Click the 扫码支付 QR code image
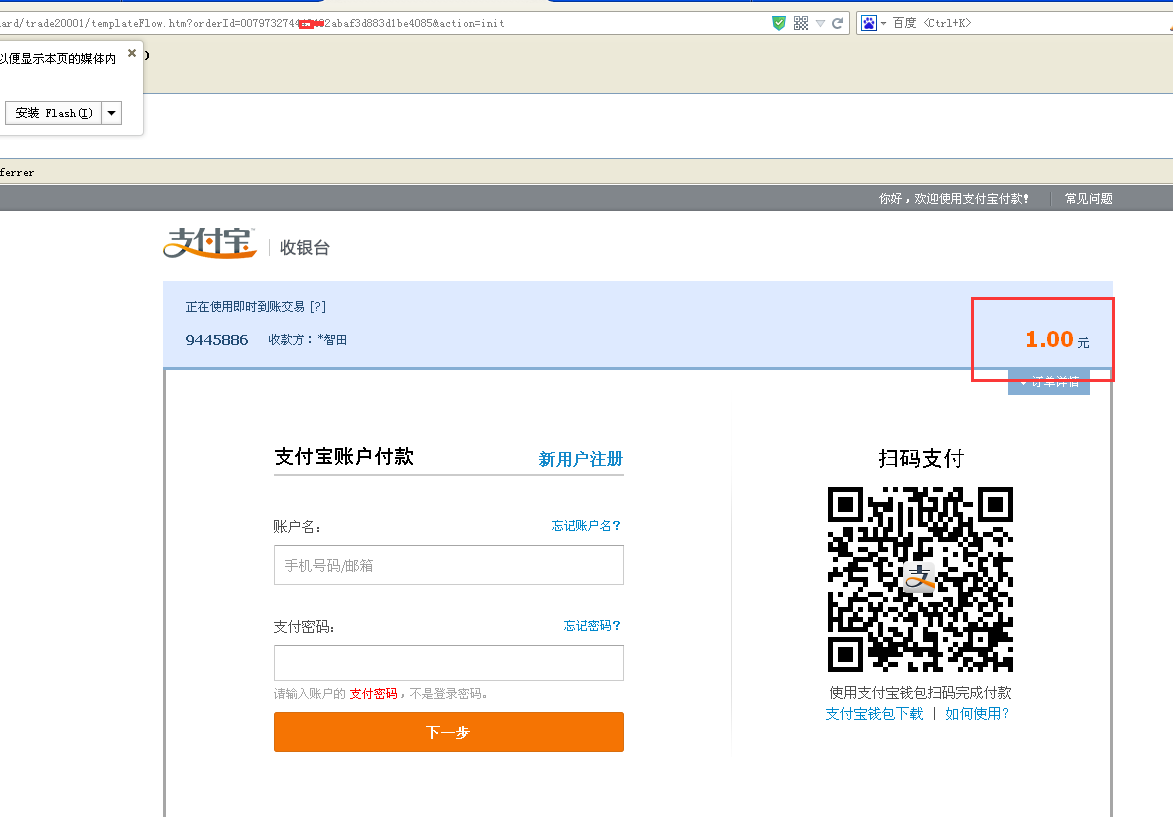Image resolution: width=1173 pixels, height=817 pixels. 920,579
